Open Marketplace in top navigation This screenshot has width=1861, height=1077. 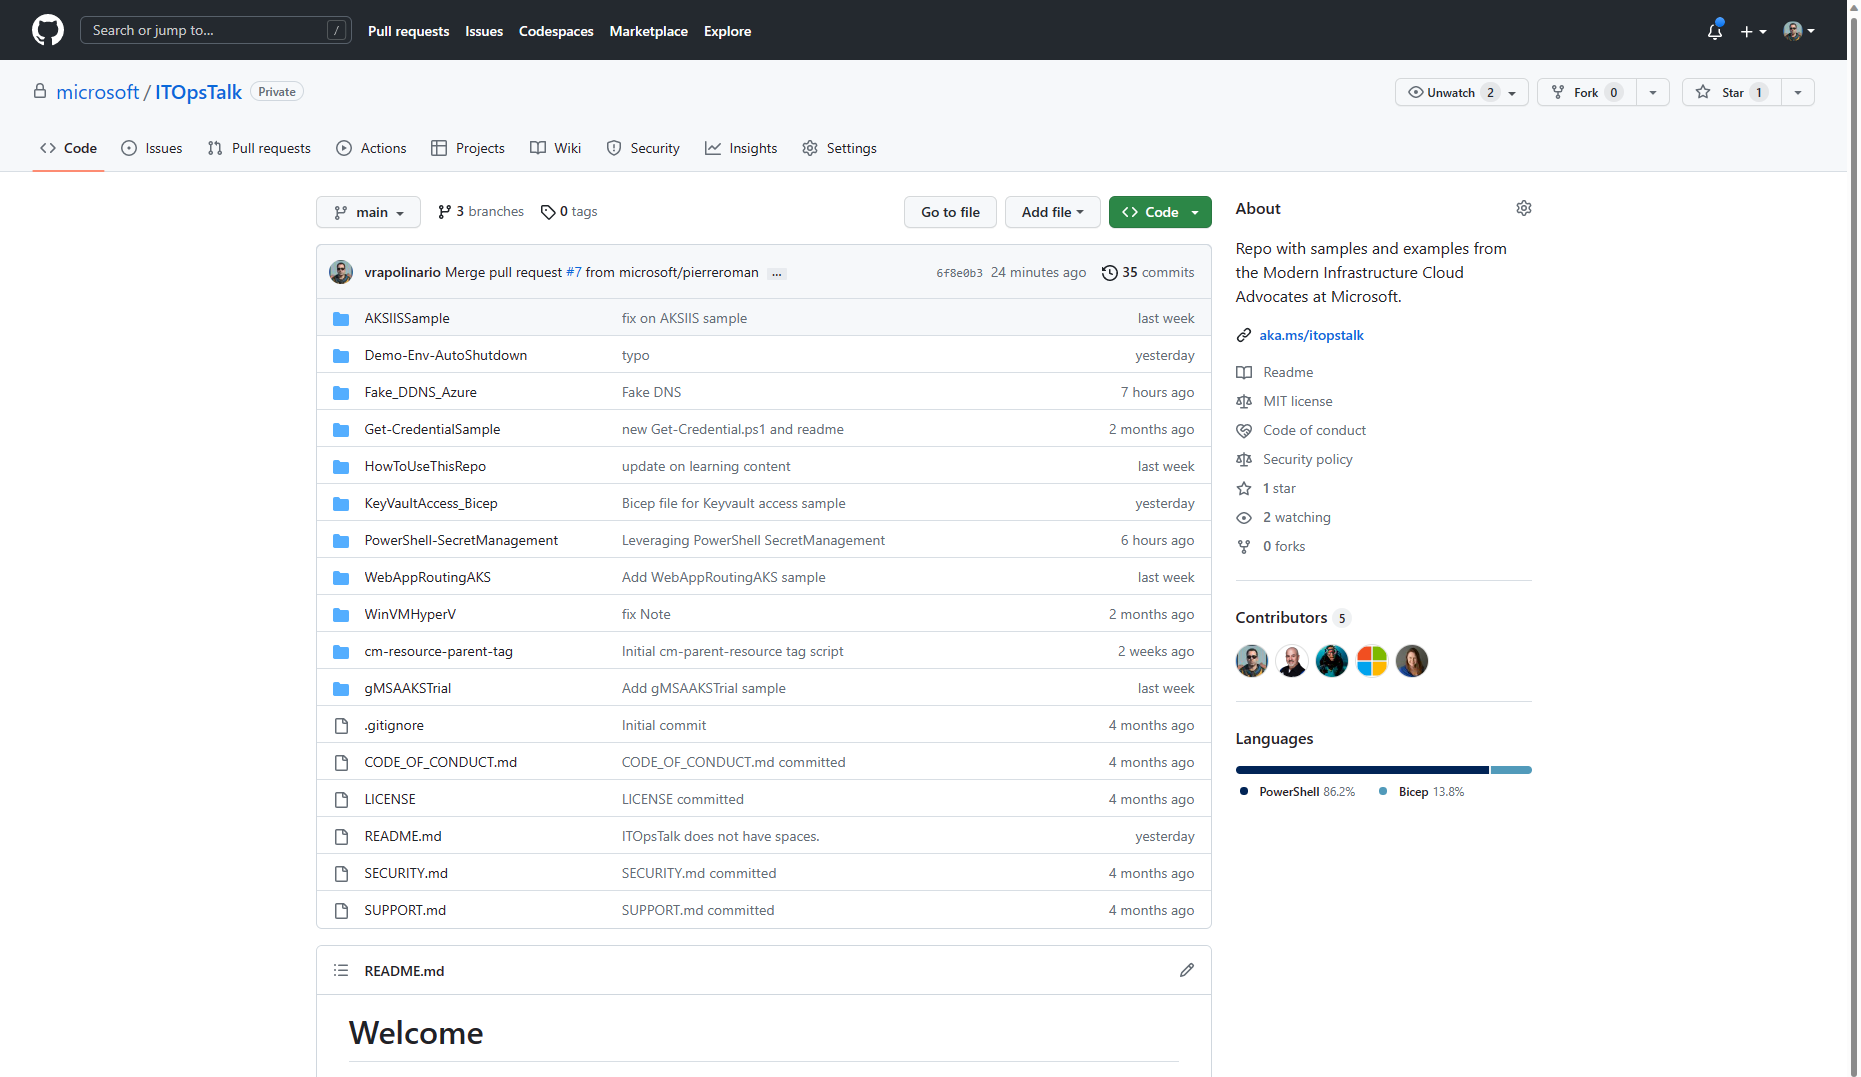(649, 31)
